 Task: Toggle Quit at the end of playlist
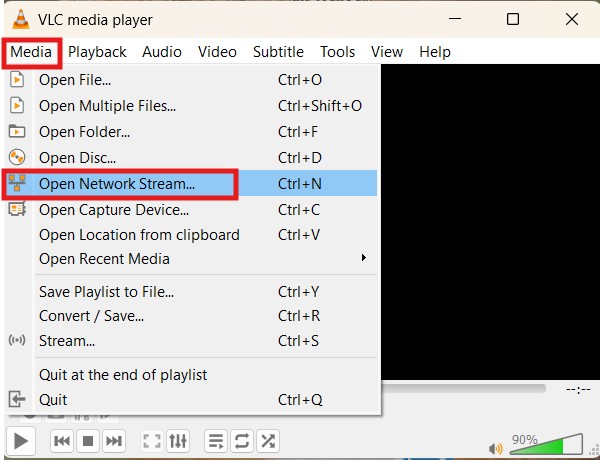[x=191, y=375]
